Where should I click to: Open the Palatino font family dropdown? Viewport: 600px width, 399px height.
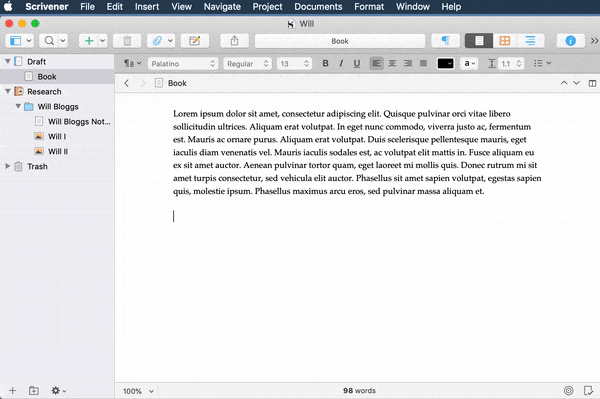coord(183,64)
